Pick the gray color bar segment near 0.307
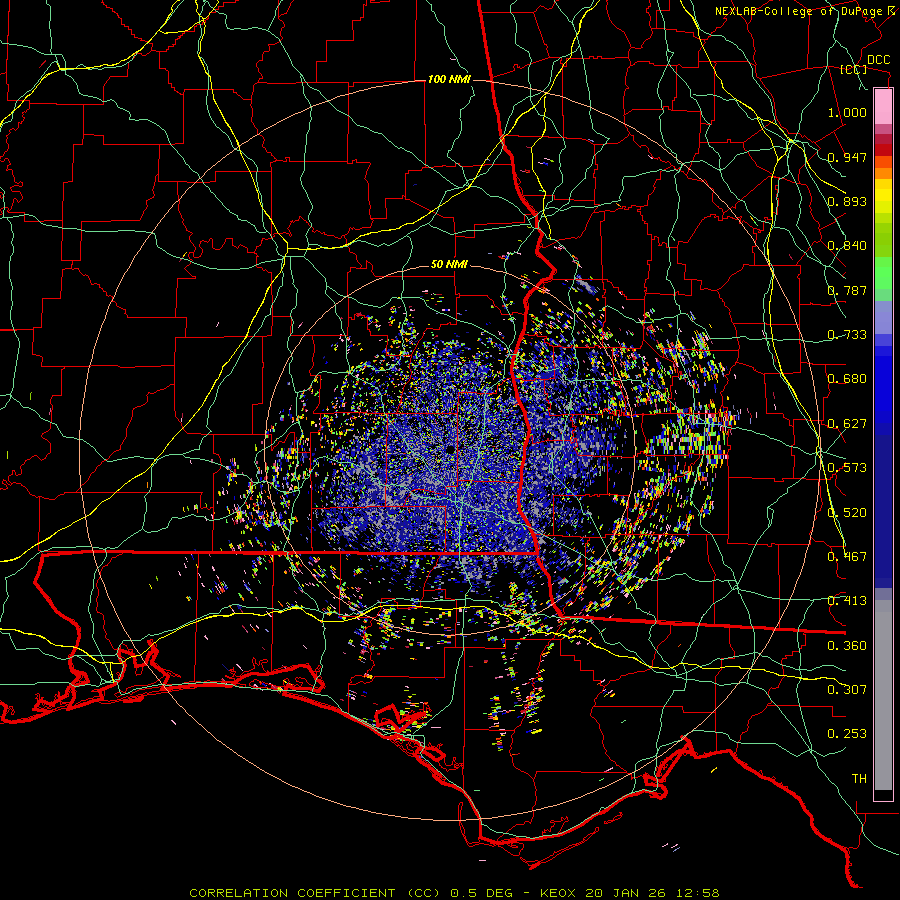The width and height of the screenshot is (900, 900). coord(883,695)
